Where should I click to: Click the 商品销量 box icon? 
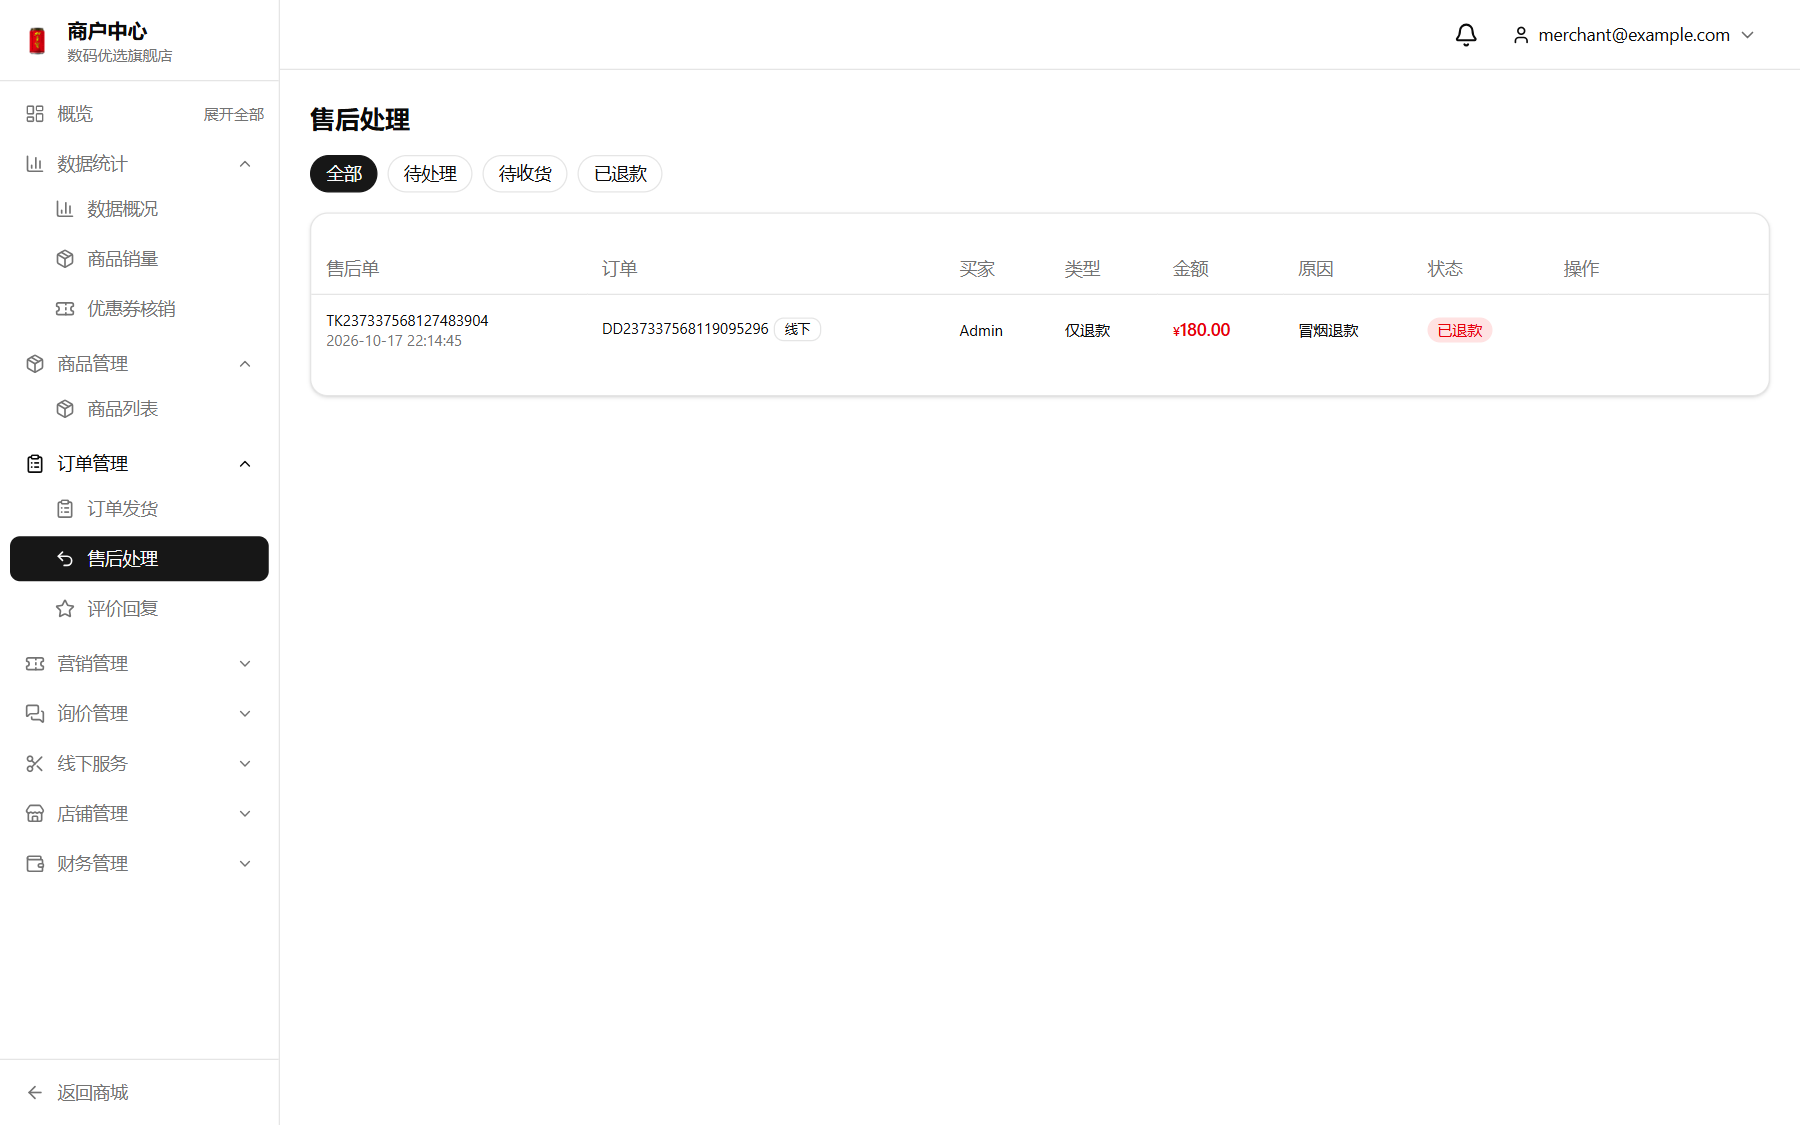(65, 259)
